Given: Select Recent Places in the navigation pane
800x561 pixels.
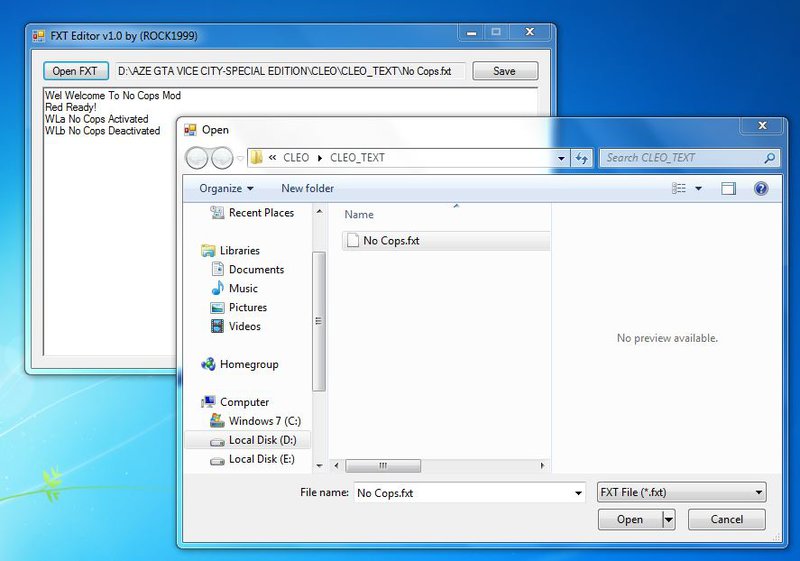Looking at the screenshot, I should click(252, 213).
